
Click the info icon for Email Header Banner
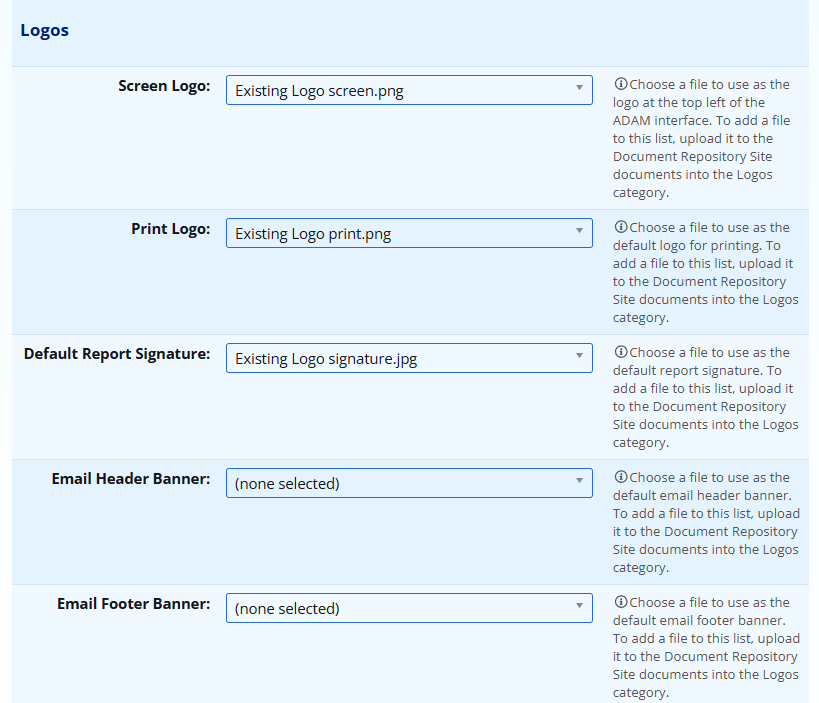(620, 478)
